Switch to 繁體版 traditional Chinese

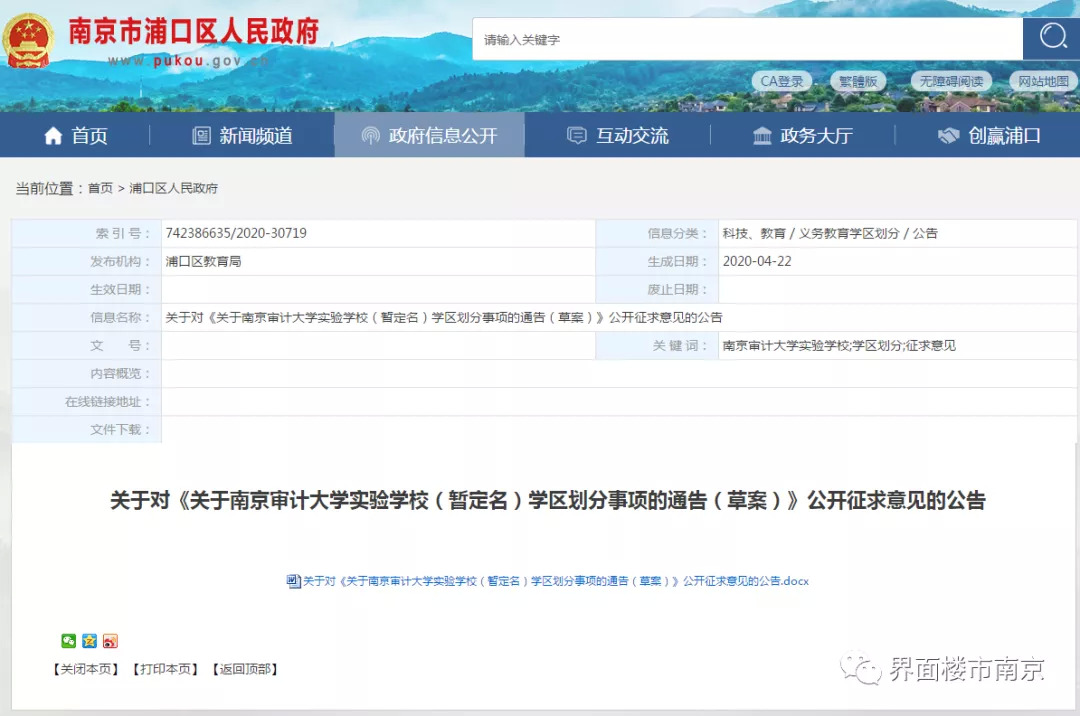pos(857,81)
